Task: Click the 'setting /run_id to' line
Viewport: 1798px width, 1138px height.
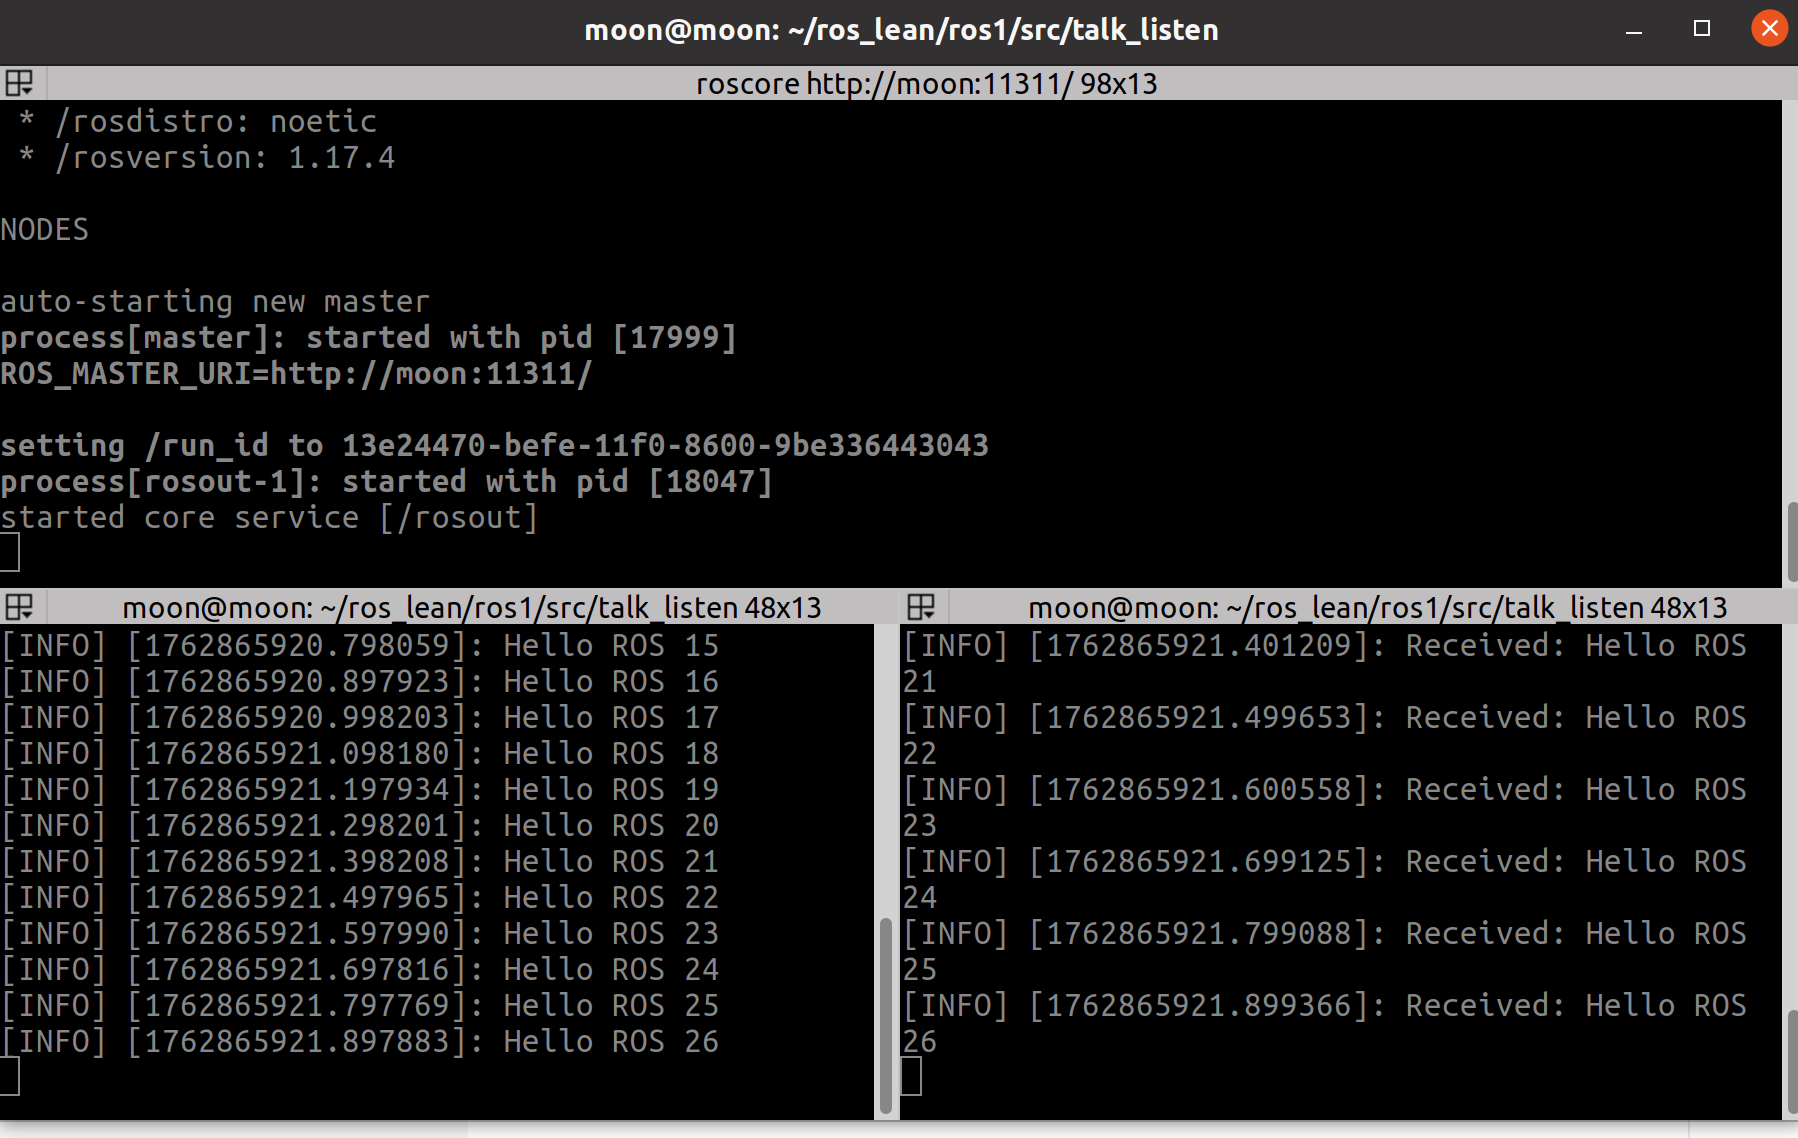Action: click(494, 445)
